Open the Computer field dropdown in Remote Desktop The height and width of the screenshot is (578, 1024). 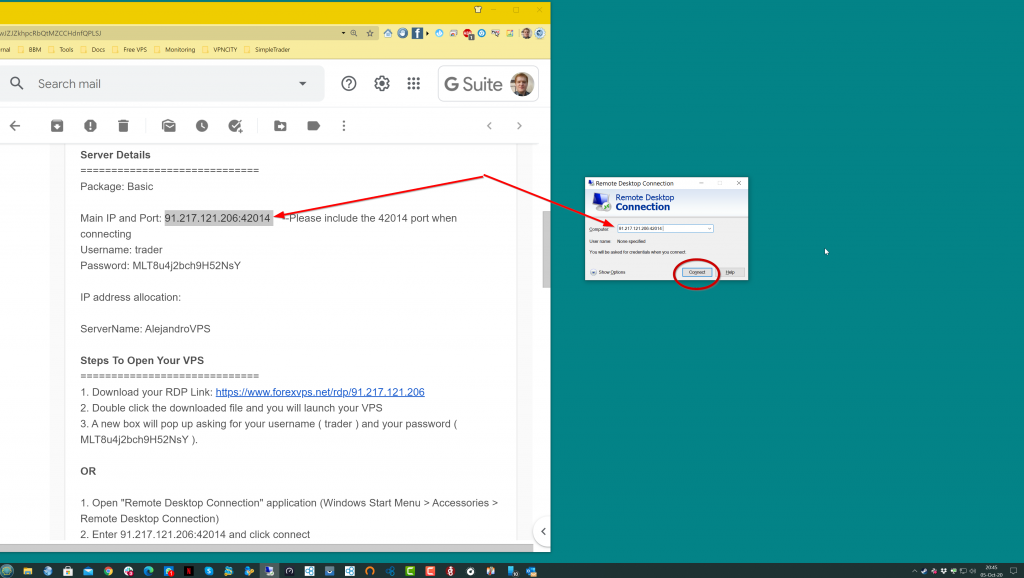point(709,229)
